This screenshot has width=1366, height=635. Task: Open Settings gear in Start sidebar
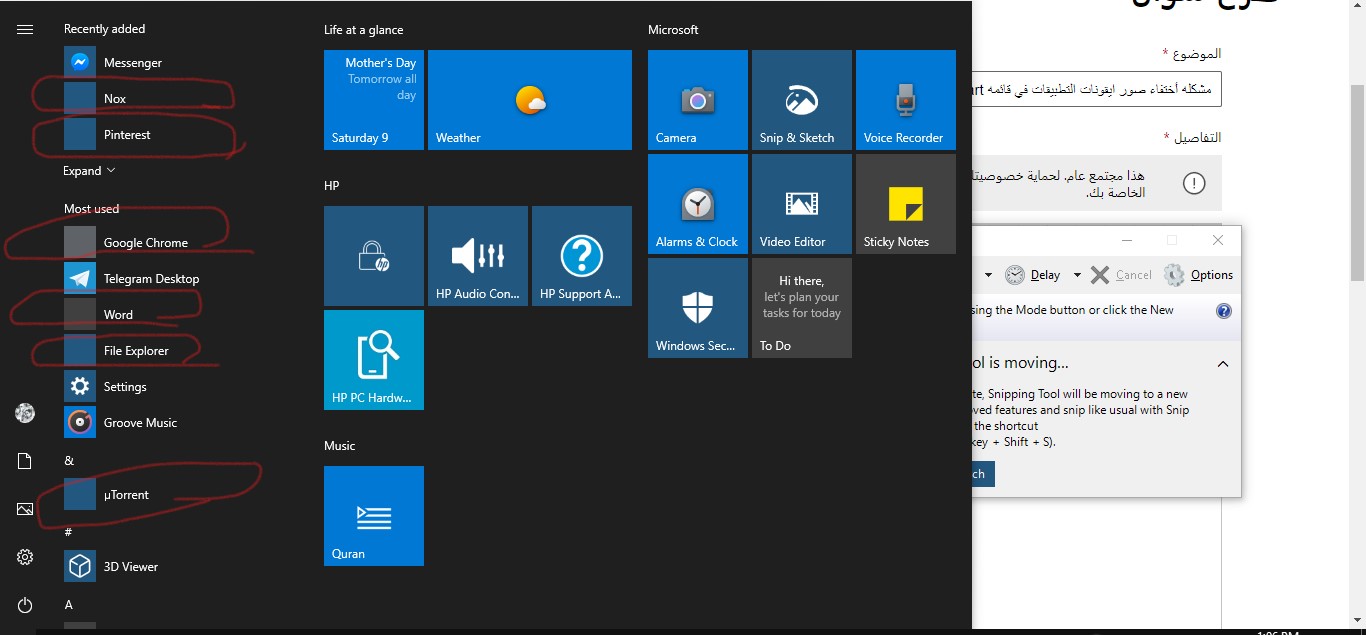coord(25,557)
